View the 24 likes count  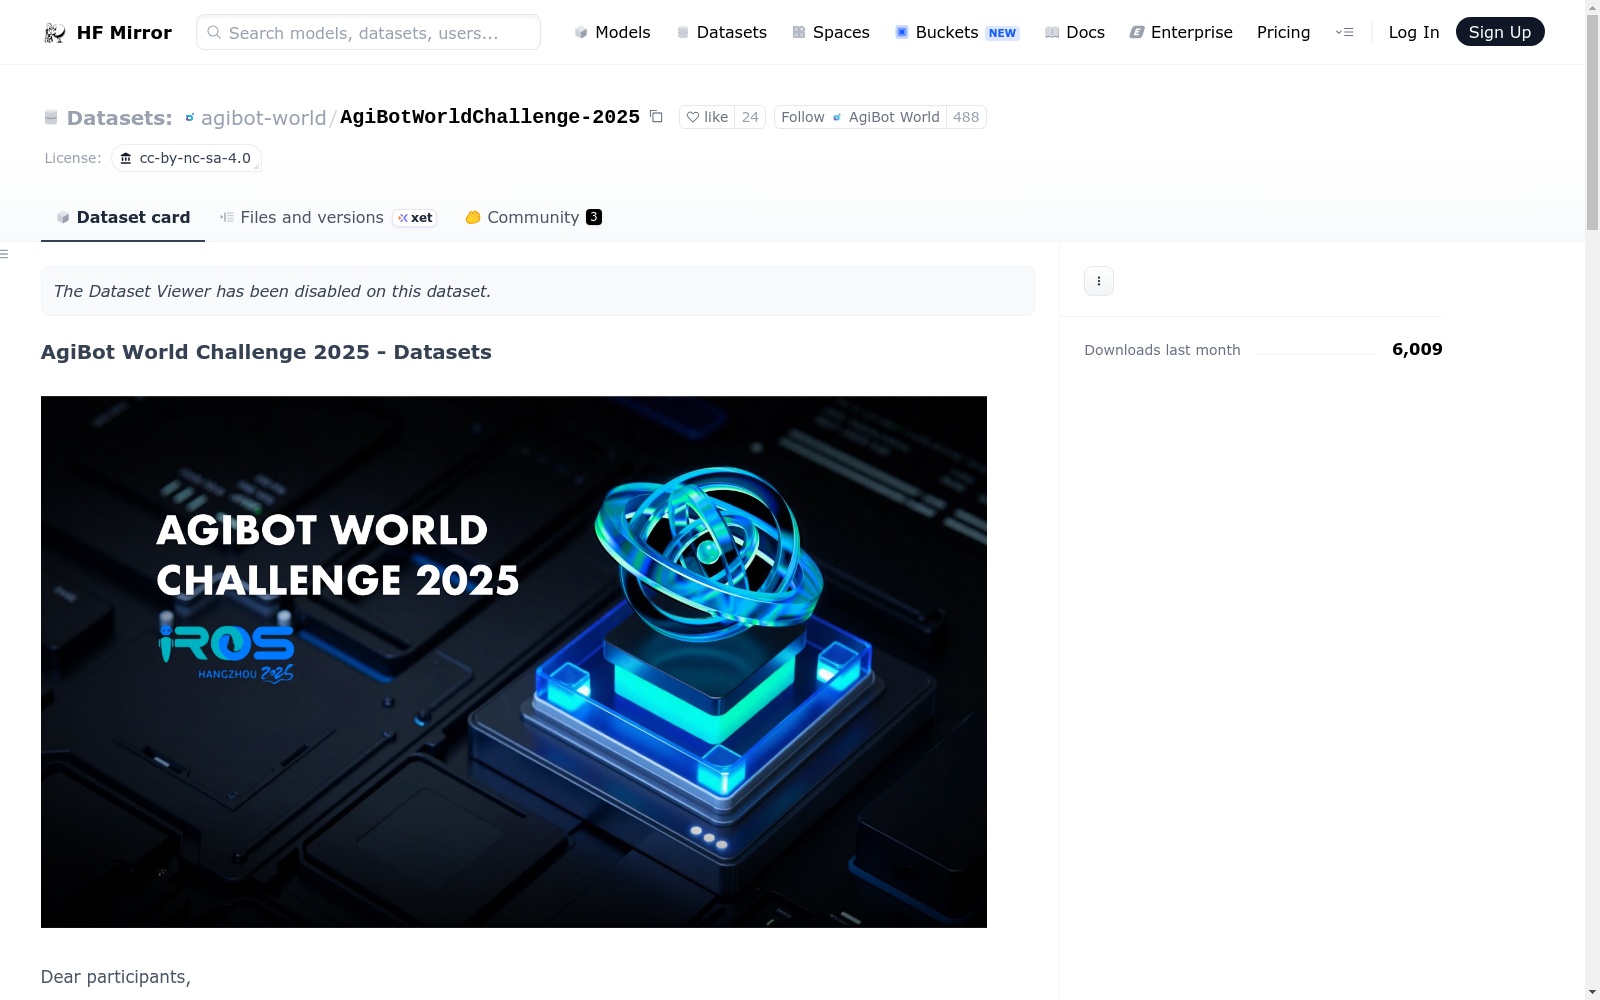750,117
